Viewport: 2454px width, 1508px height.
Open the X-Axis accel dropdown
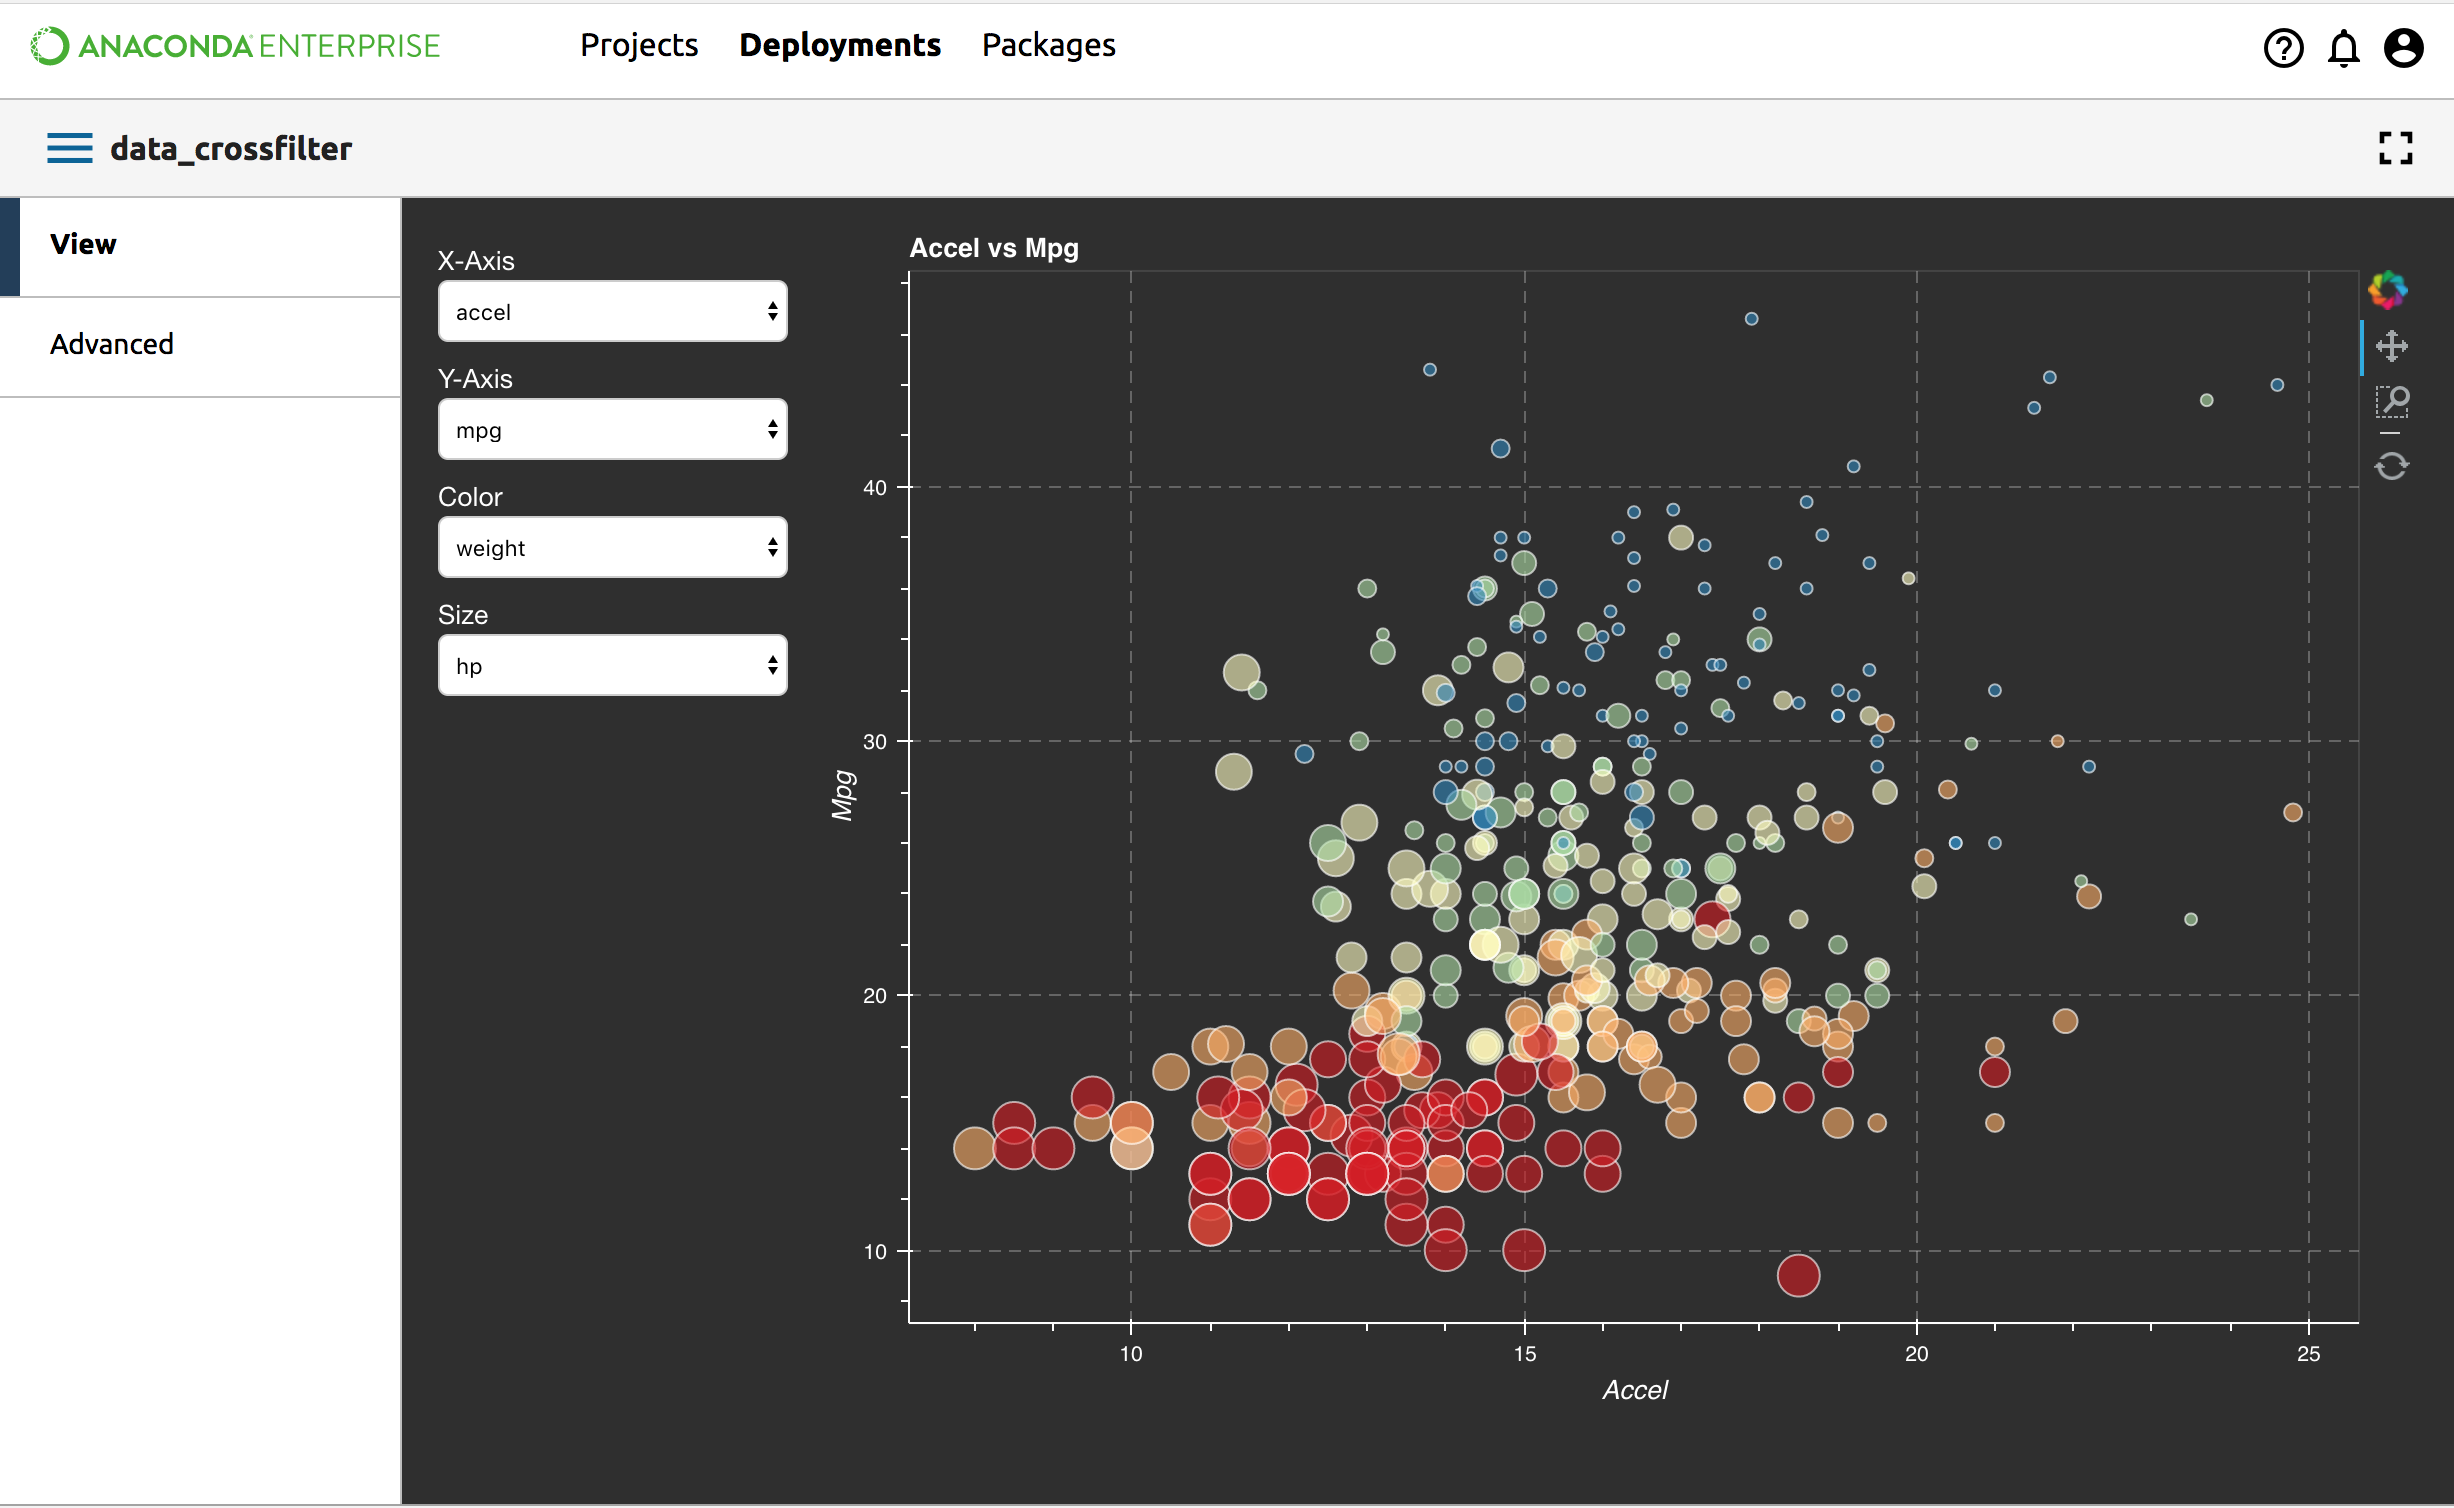(612, 312)
